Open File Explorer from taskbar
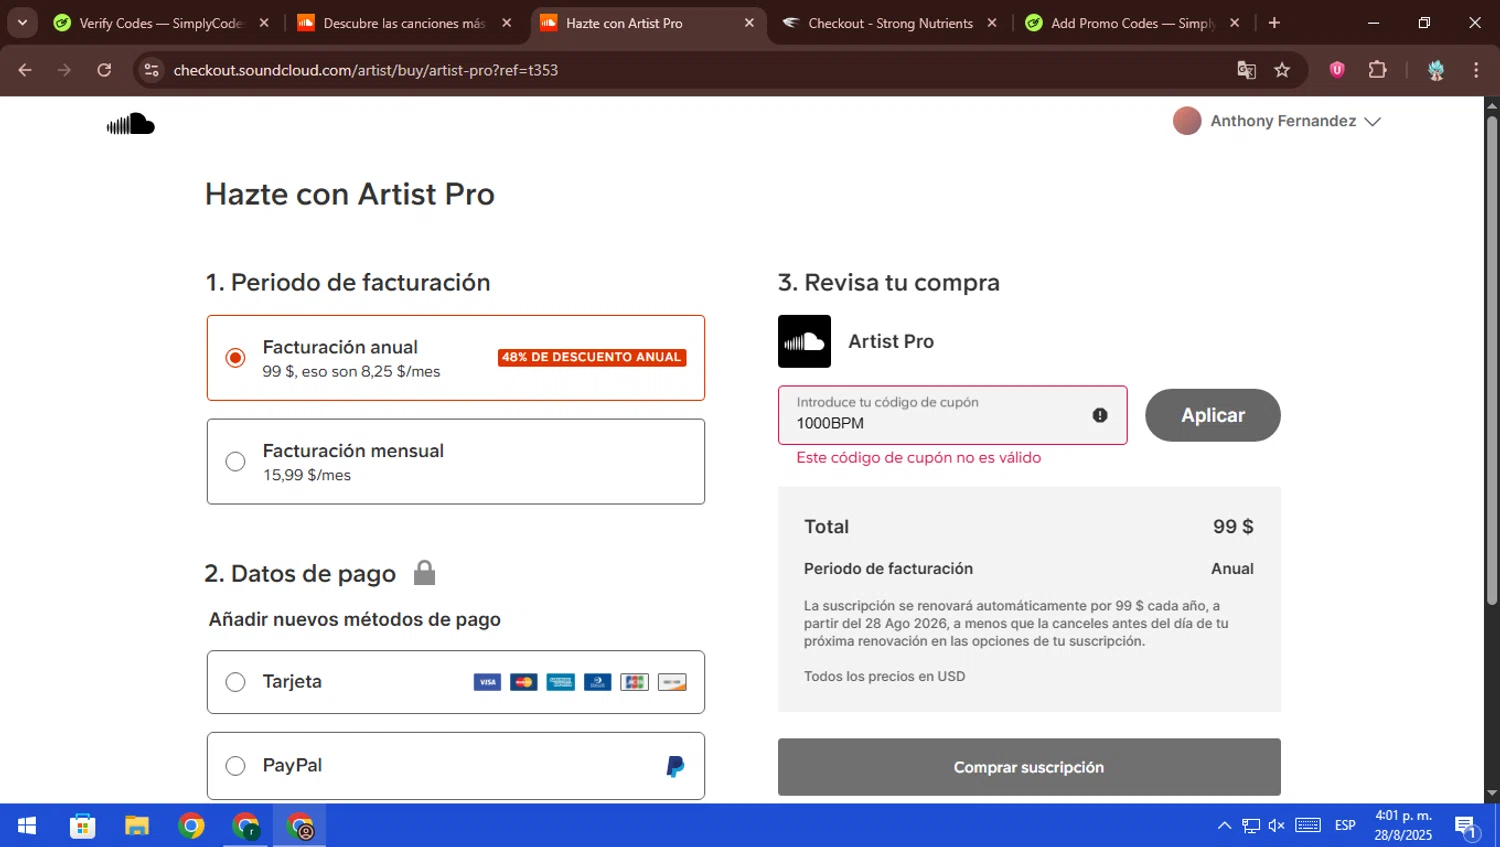Screen dimensions: 1500x847 pos(137,826)
